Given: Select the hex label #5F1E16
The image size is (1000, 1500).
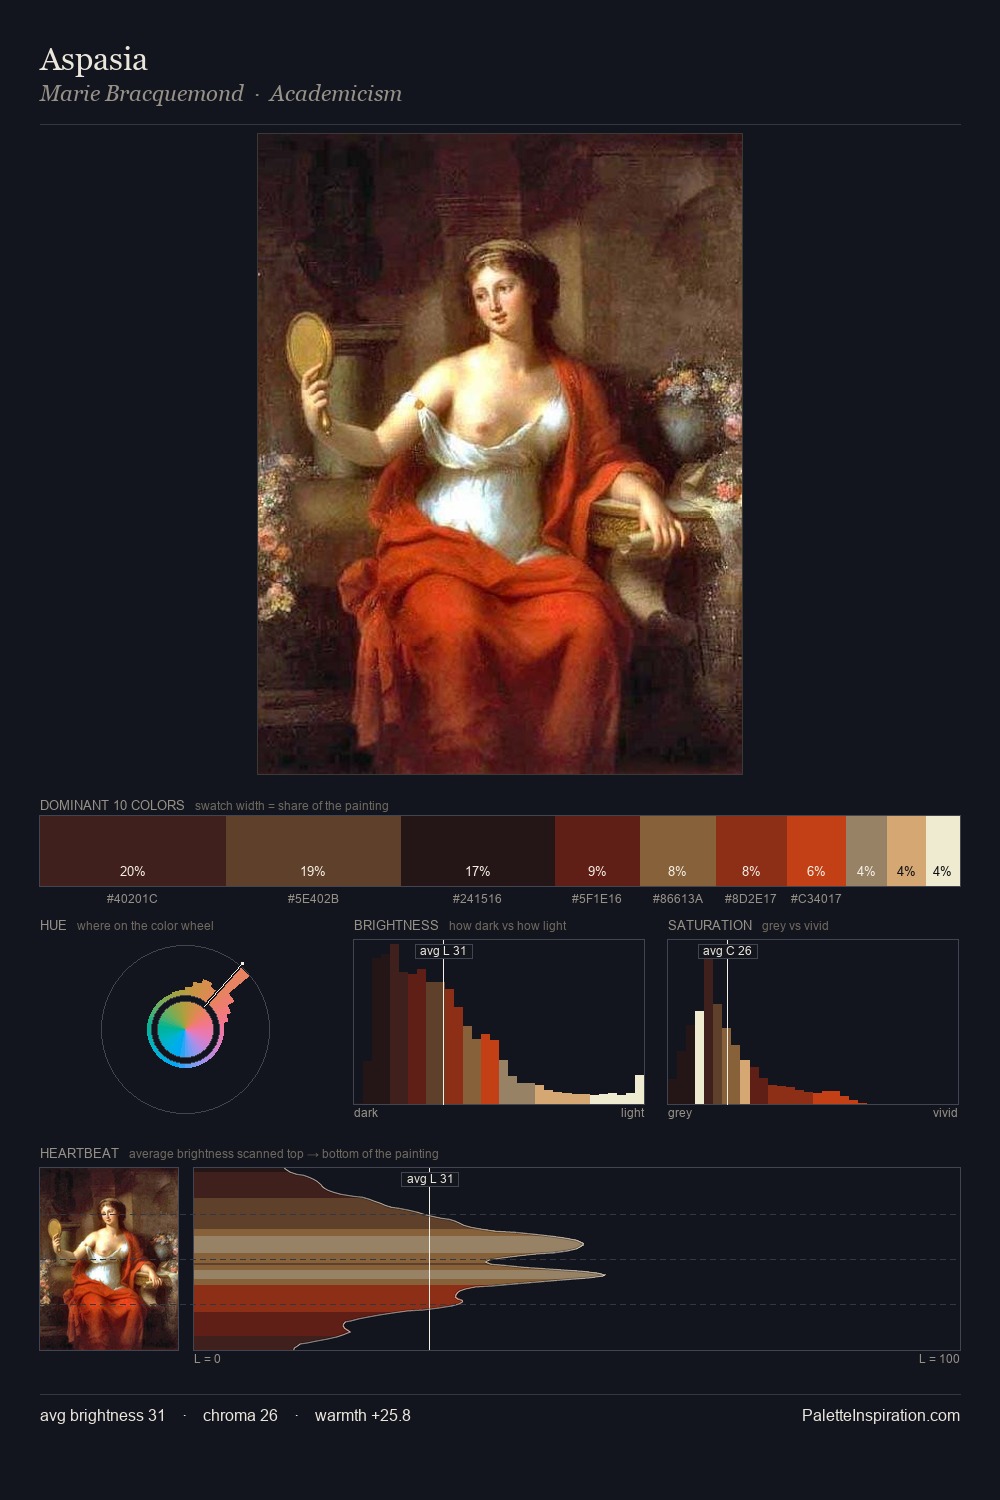Looking at the screenshot, I should point(597,899).
